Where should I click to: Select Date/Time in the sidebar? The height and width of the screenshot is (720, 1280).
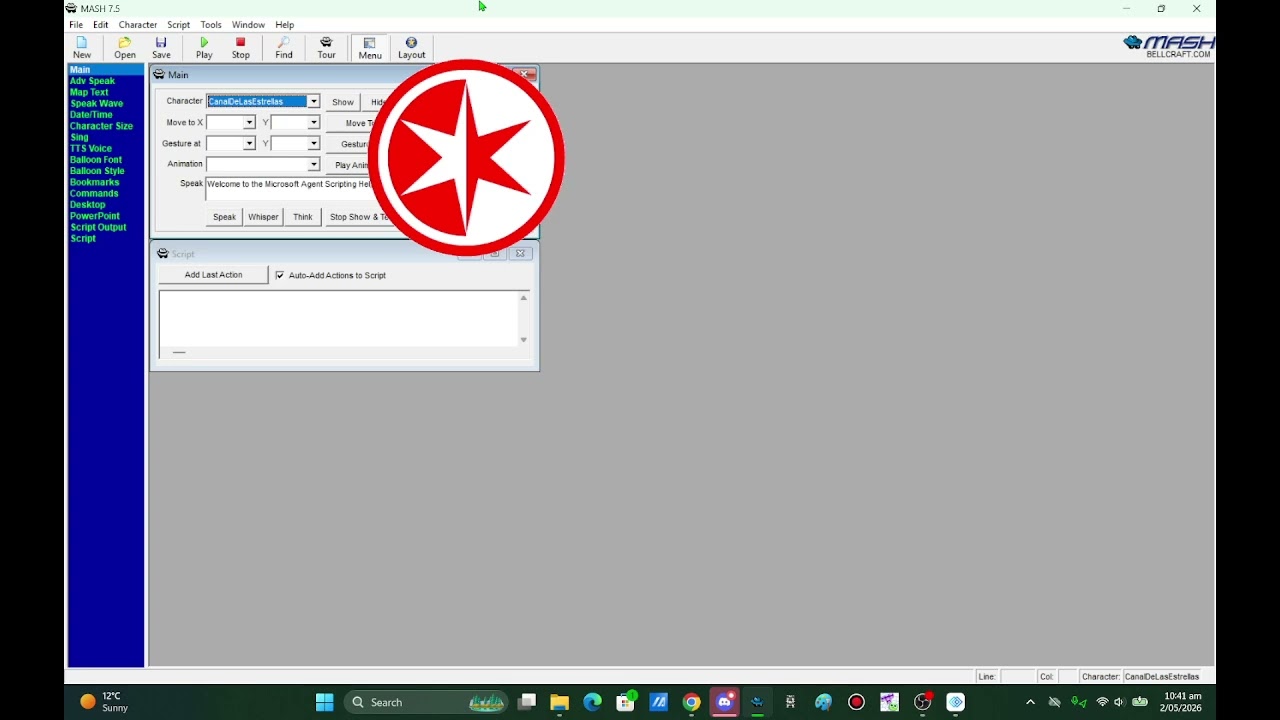coord(91,115)
